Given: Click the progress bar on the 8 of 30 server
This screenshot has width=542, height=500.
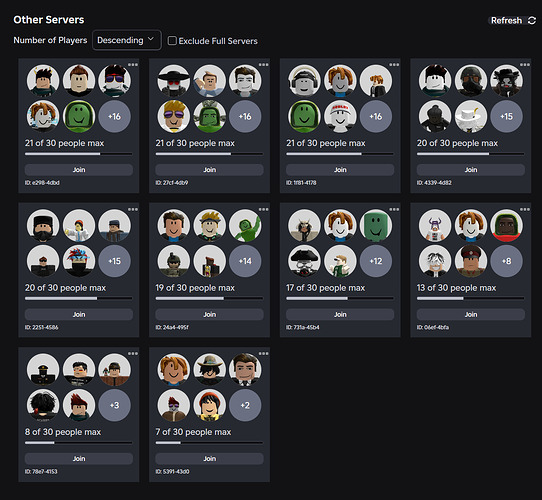Looking at the screenshot, I should (78, 443).
